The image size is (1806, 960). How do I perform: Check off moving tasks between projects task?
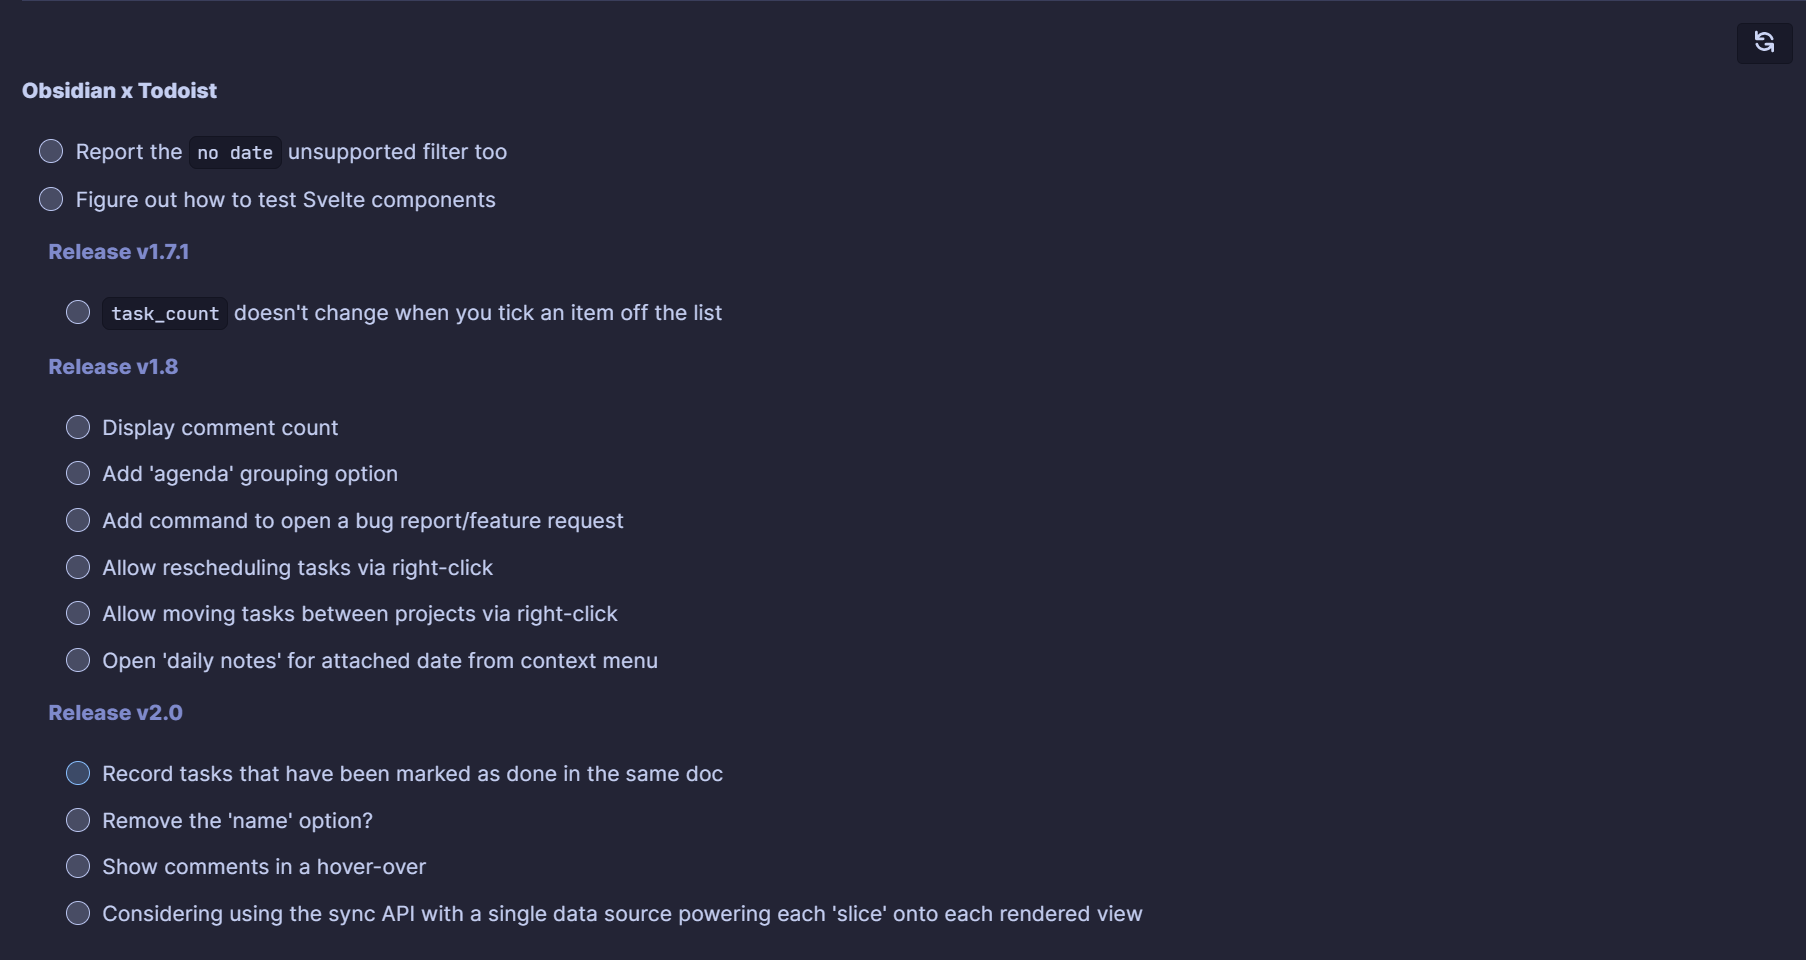[78, 613]
